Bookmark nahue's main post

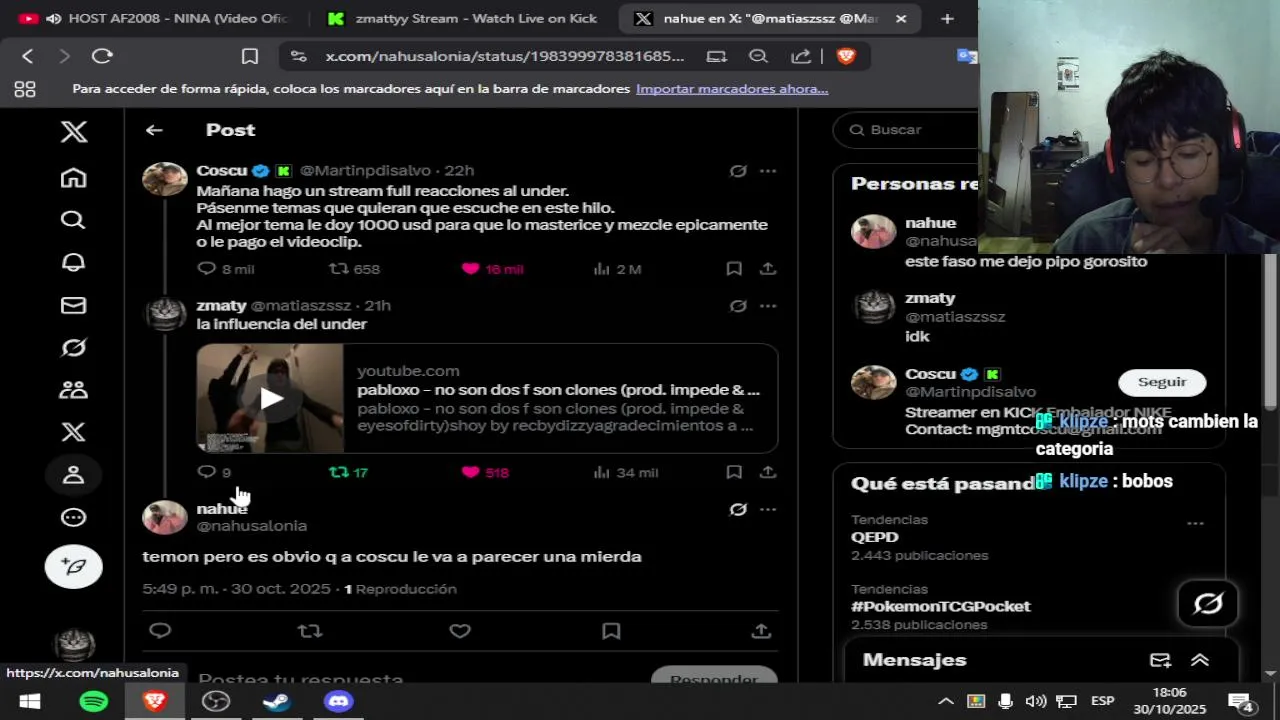pos(611,630)
